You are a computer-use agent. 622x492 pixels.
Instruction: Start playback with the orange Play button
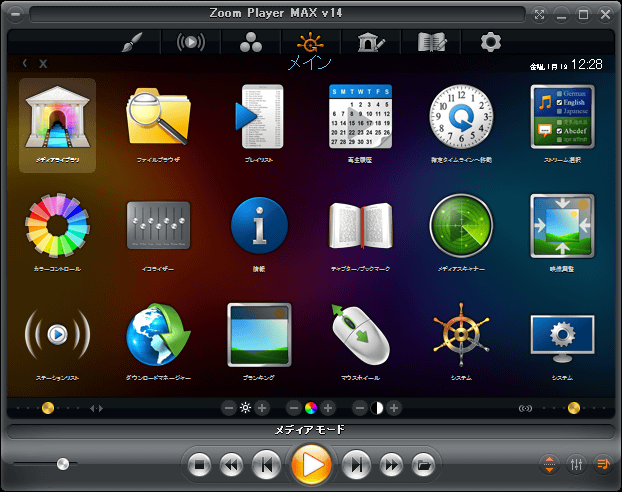point(311,465)
